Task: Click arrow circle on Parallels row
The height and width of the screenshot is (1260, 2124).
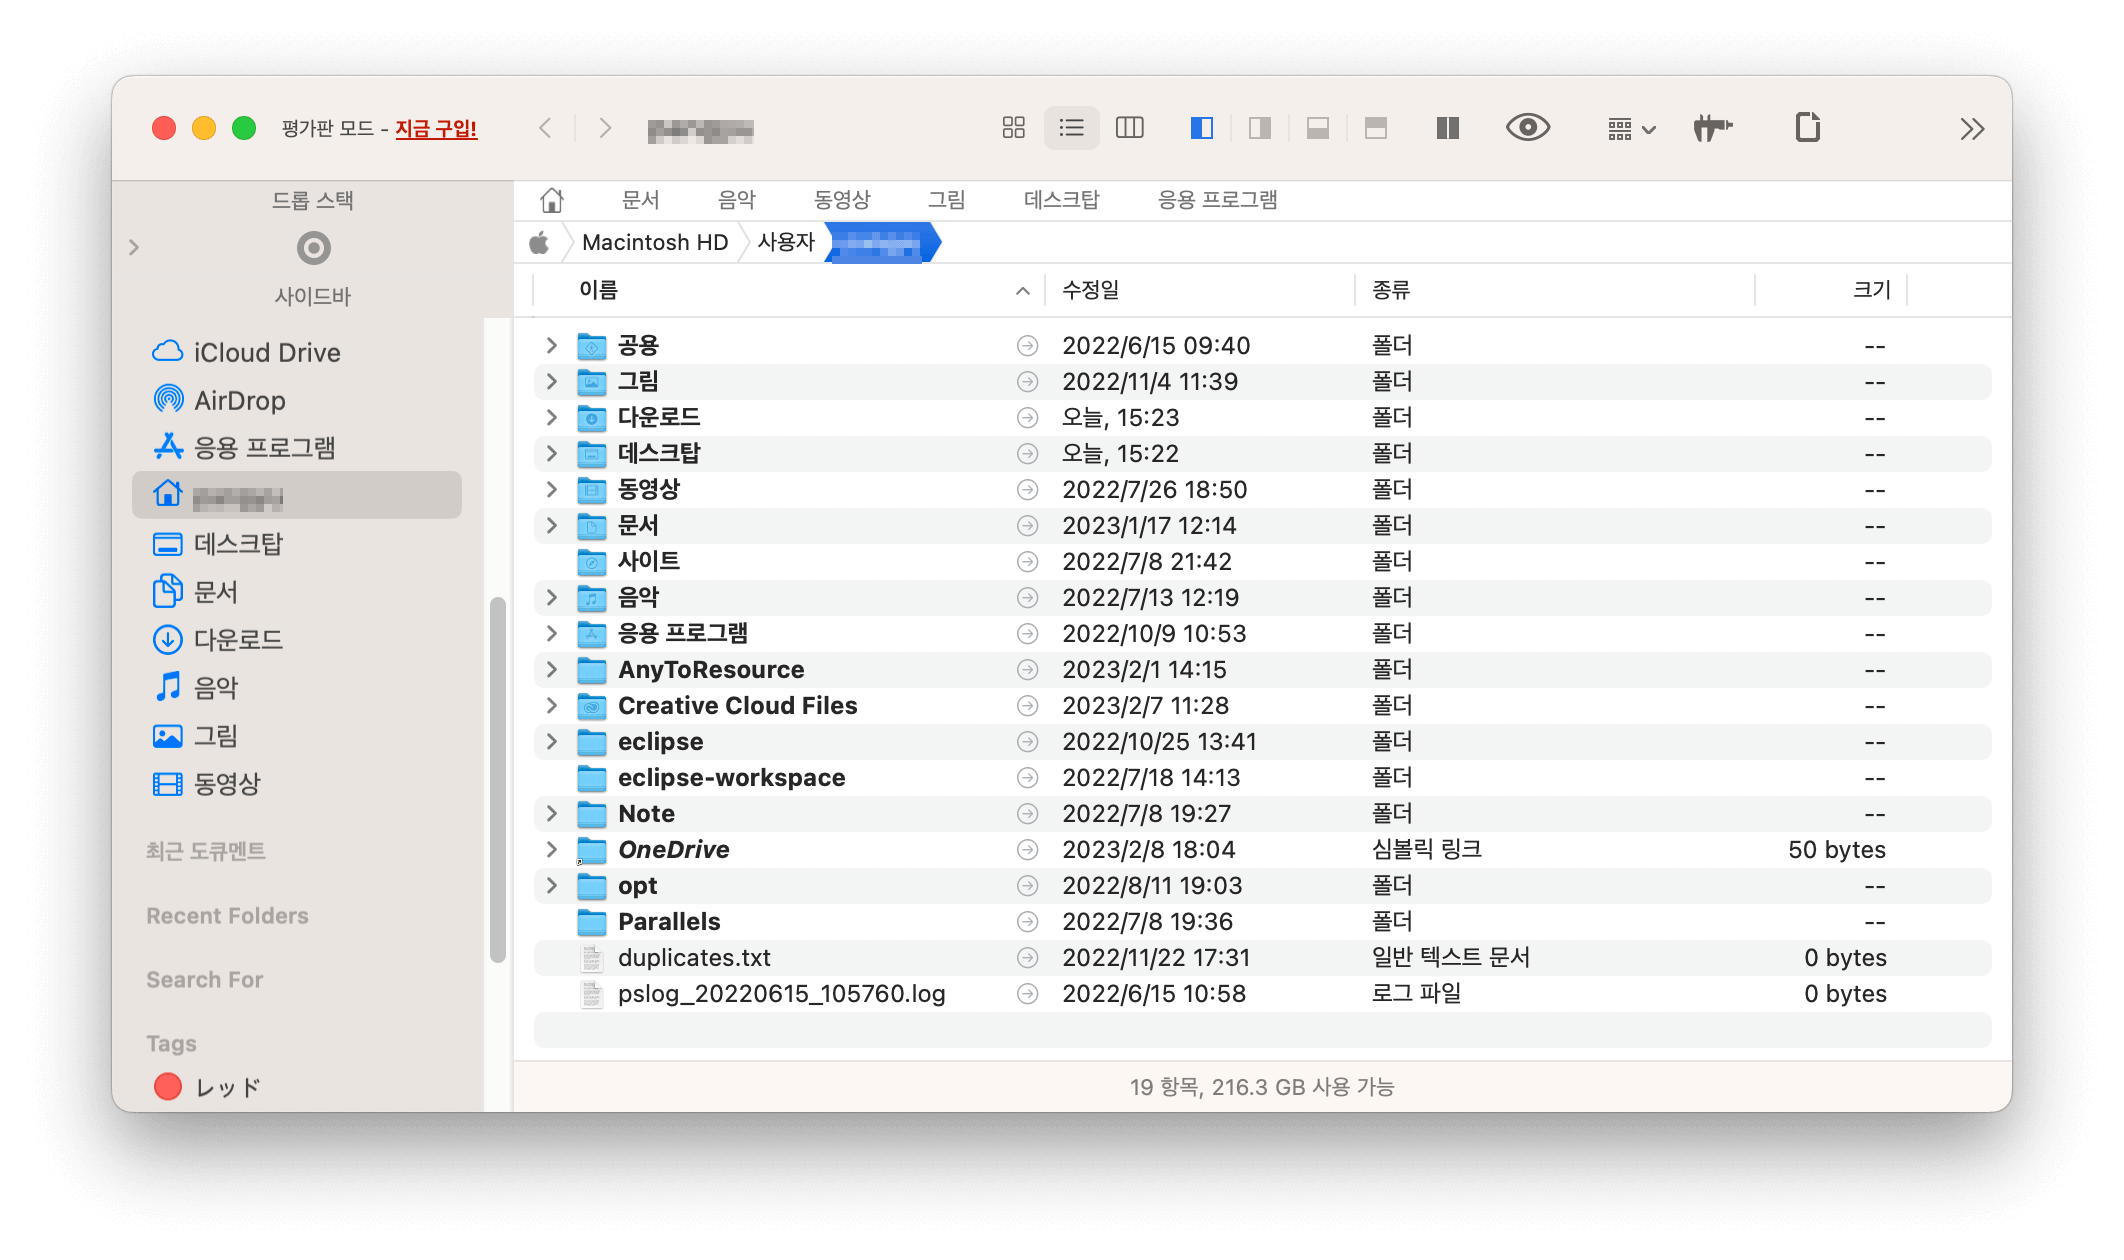Action: 1027,922
